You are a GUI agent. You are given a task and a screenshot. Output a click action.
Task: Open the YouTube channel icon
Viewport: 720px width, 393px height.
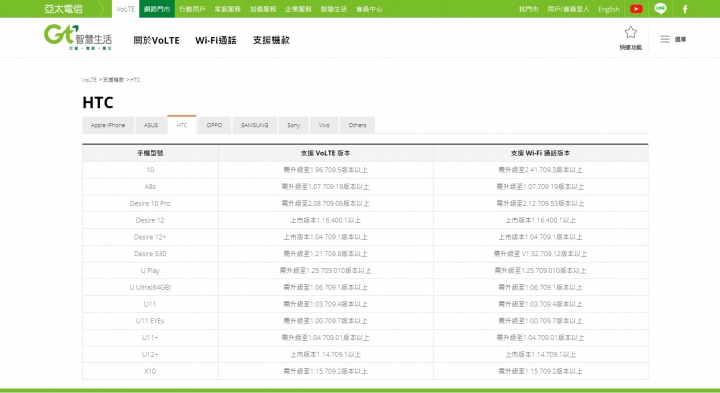pyautogui.click(x=636, y=9)
